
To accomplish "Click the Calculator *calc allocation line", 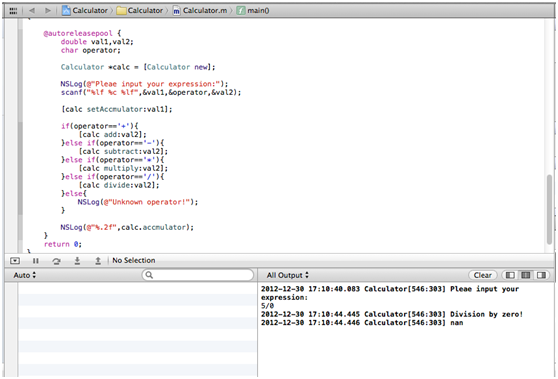I will point(138,67).
